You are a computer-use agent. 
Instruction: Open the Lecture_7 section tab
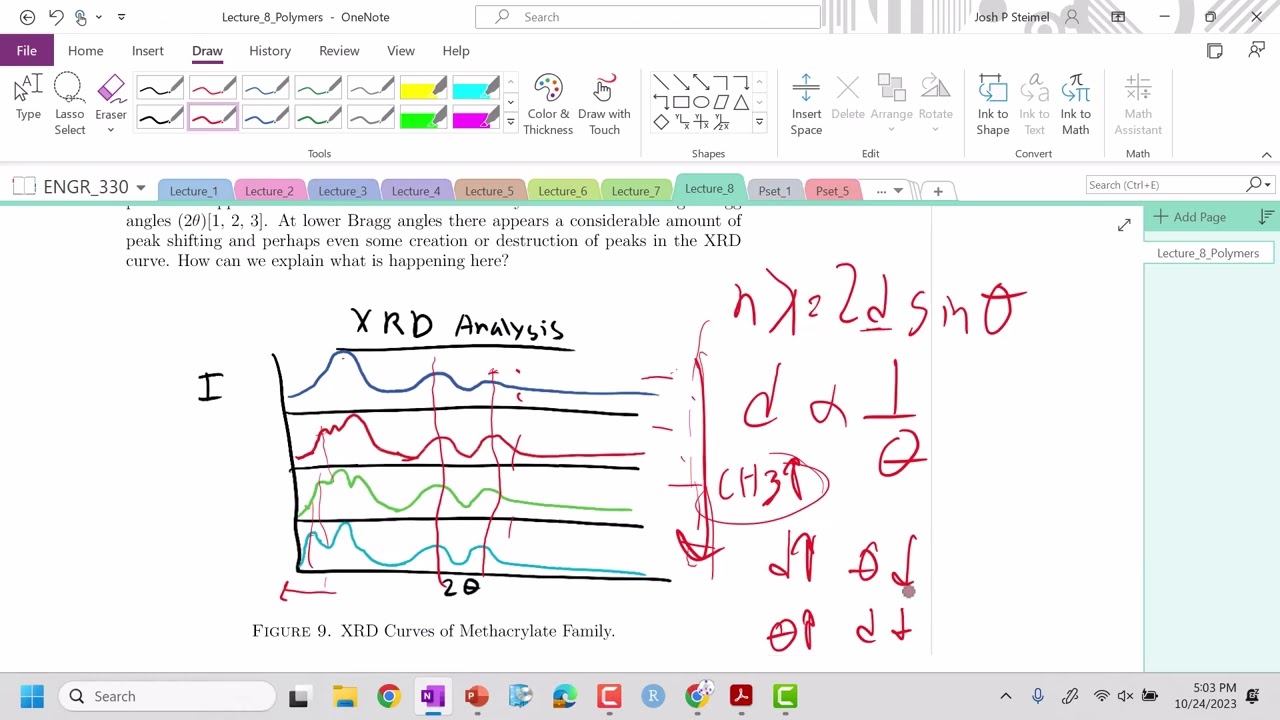(636, 191)
